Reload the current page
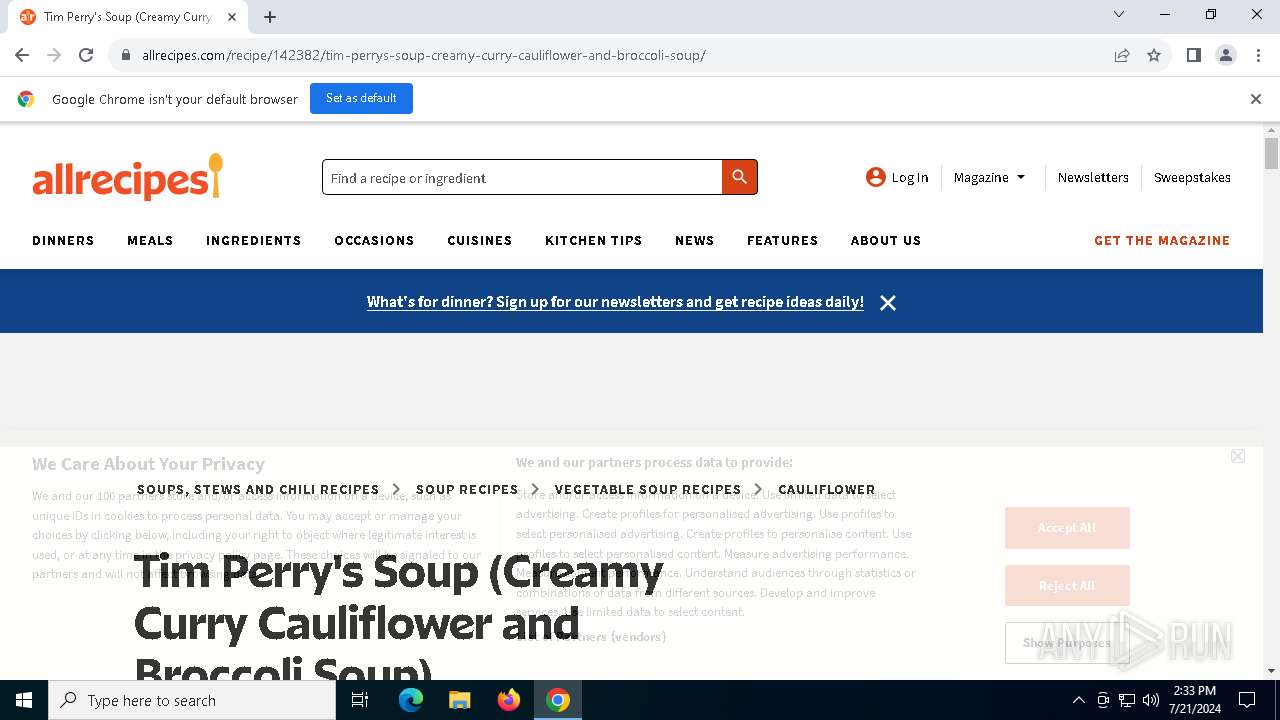This screenshot has height=720, width=1280. click(x=86, y=55)
